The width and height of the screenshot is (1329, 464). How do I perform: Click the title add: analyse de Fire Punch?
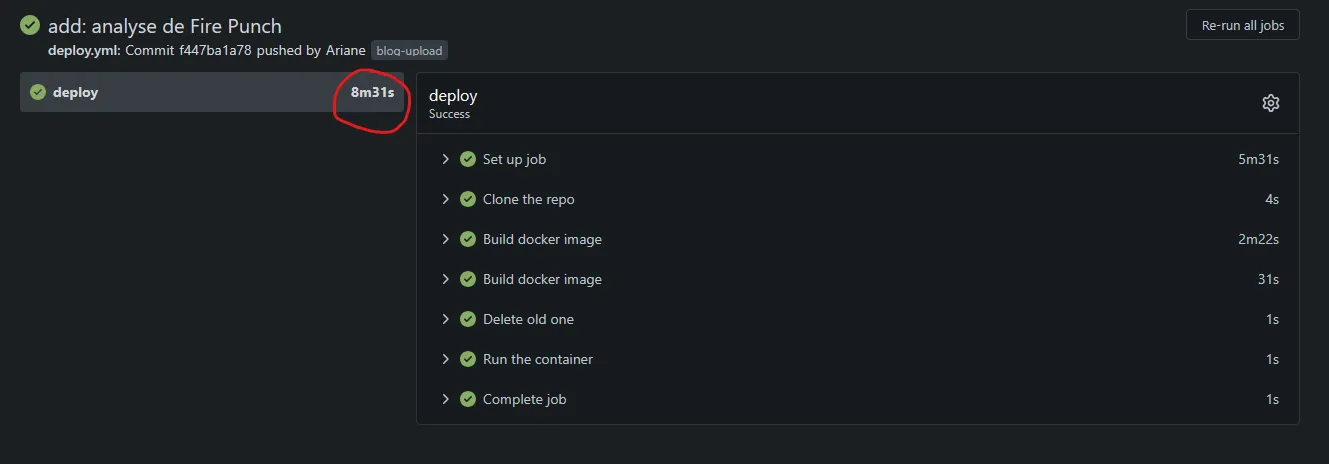point(165,26)
